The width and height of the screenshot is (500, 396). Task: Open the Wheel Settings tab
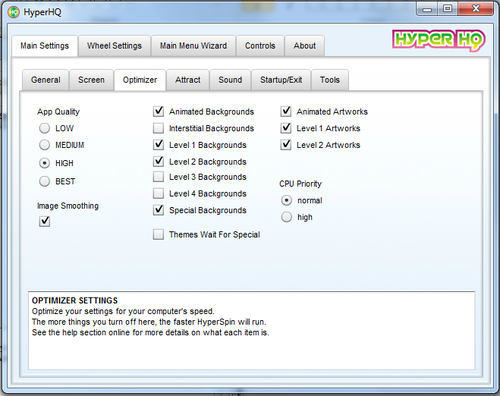114,46
